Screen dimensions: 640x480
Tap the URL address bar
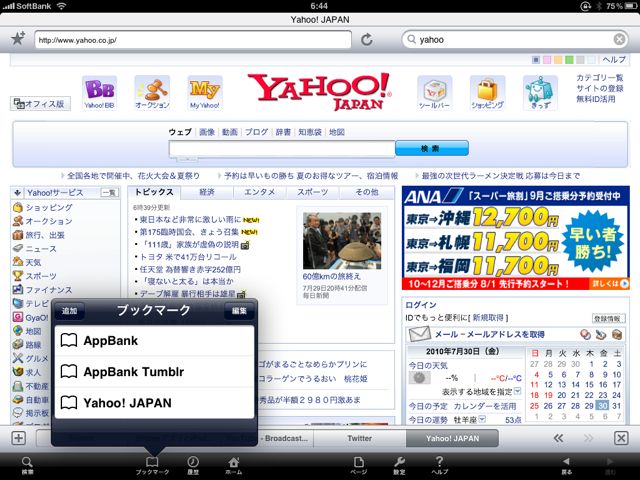tap(193, 40)
